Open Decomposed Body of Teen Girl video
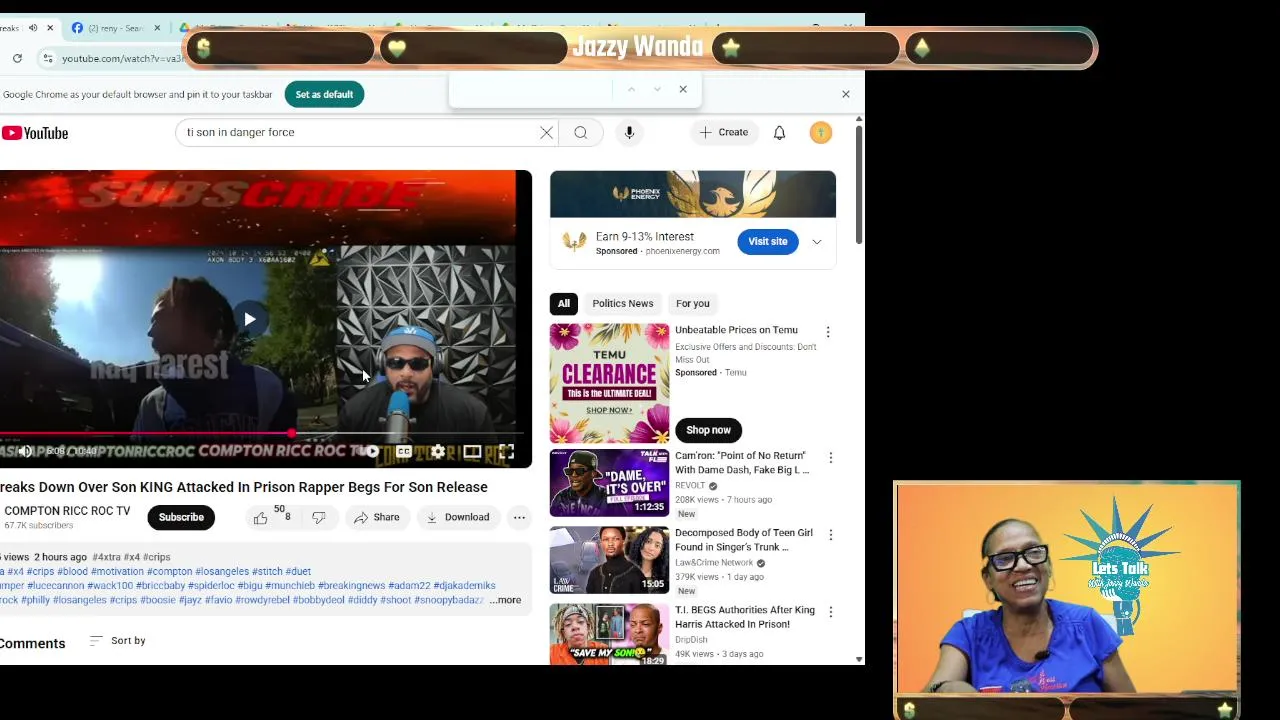Viewport: 1280px width, 720px height. 609,560
